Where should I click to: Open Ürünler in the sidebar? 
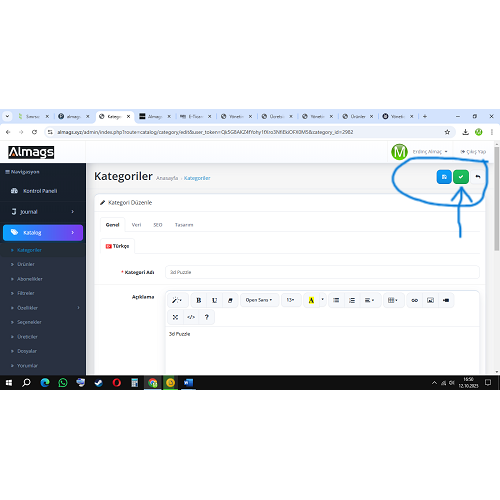click(x=26, y=264)
